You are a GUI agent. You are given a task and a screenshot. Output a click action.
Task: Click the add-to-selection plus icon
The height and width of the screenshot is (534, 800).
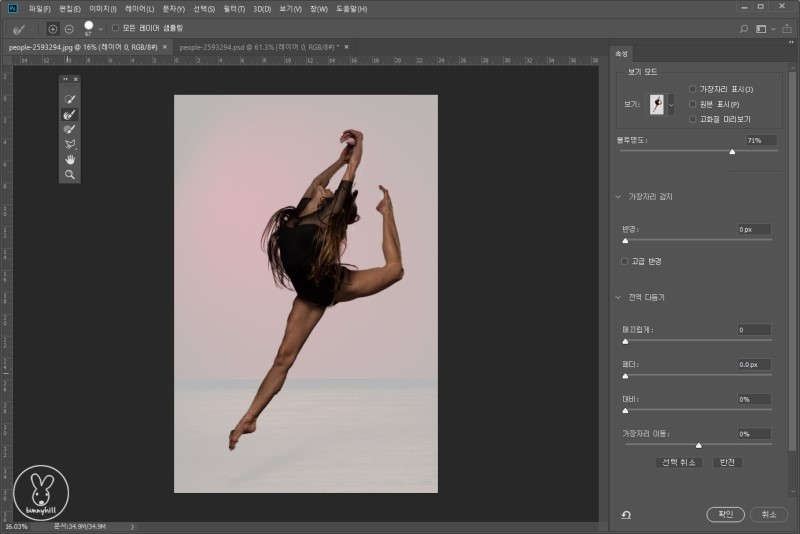click(53, 28)
